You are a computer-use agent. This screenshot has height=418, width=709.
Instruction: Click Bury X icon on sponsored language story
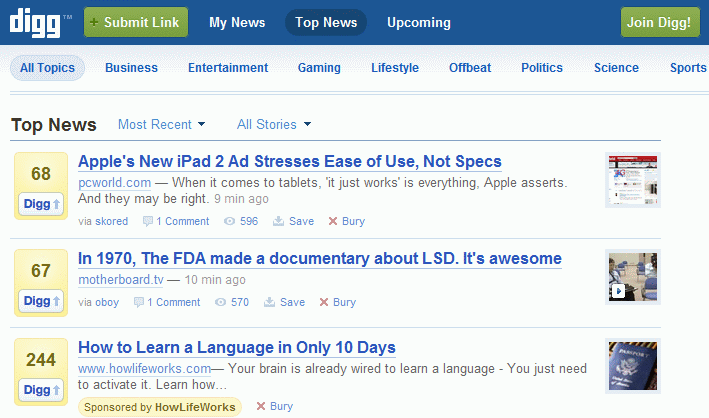pyautogui.click(x=260, y=406)
